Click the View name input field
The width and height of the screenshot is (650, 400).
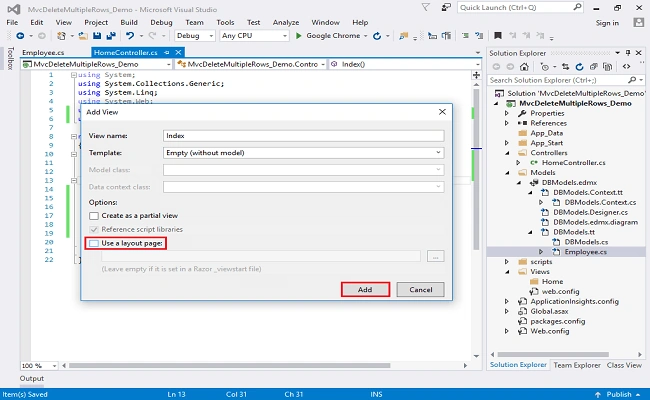click(303, 136)
